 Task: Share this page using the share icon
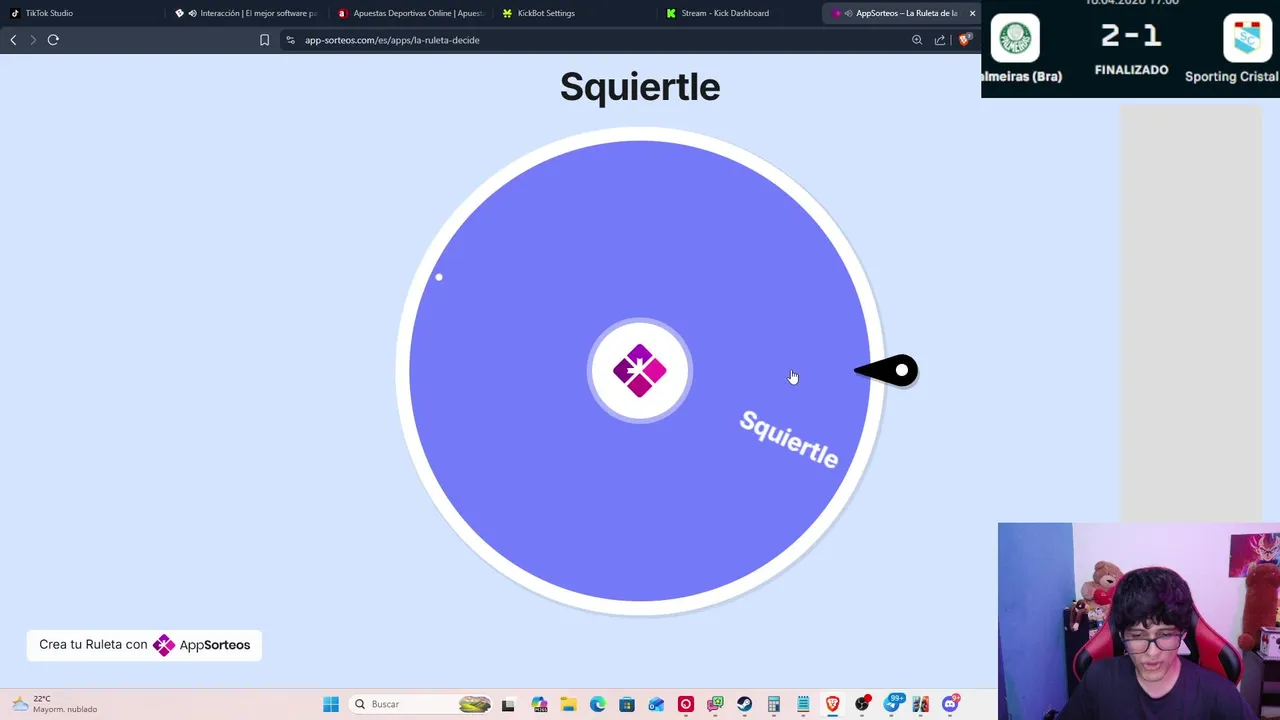pyautogui.click(x=940, y=40)
